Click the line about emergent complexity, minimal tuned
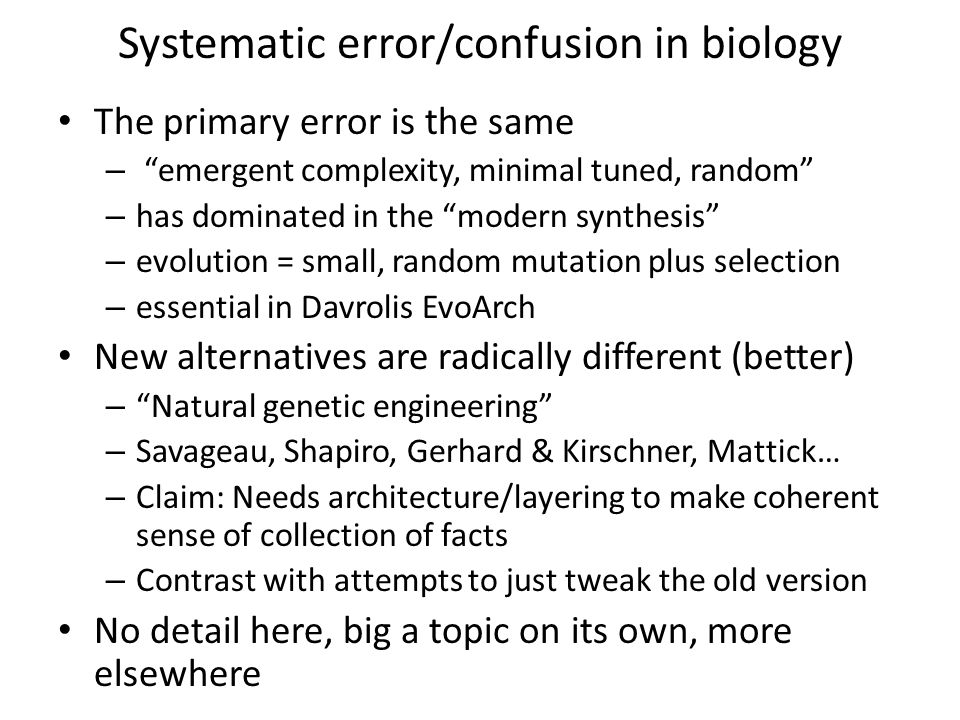The height and width of the screenshot is (720, 960). 478,171
